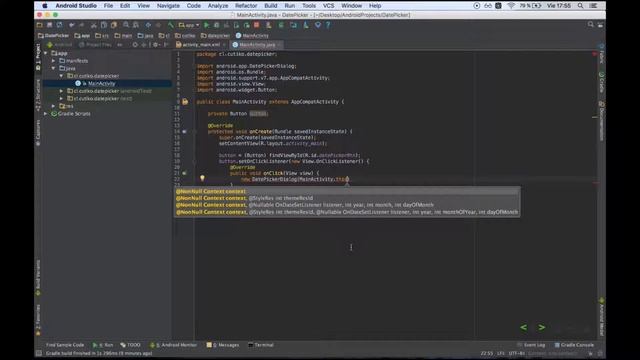Click the Cut scissors icon
The image size is (640, 360).
pyautogui.click(x=94, y=25)
